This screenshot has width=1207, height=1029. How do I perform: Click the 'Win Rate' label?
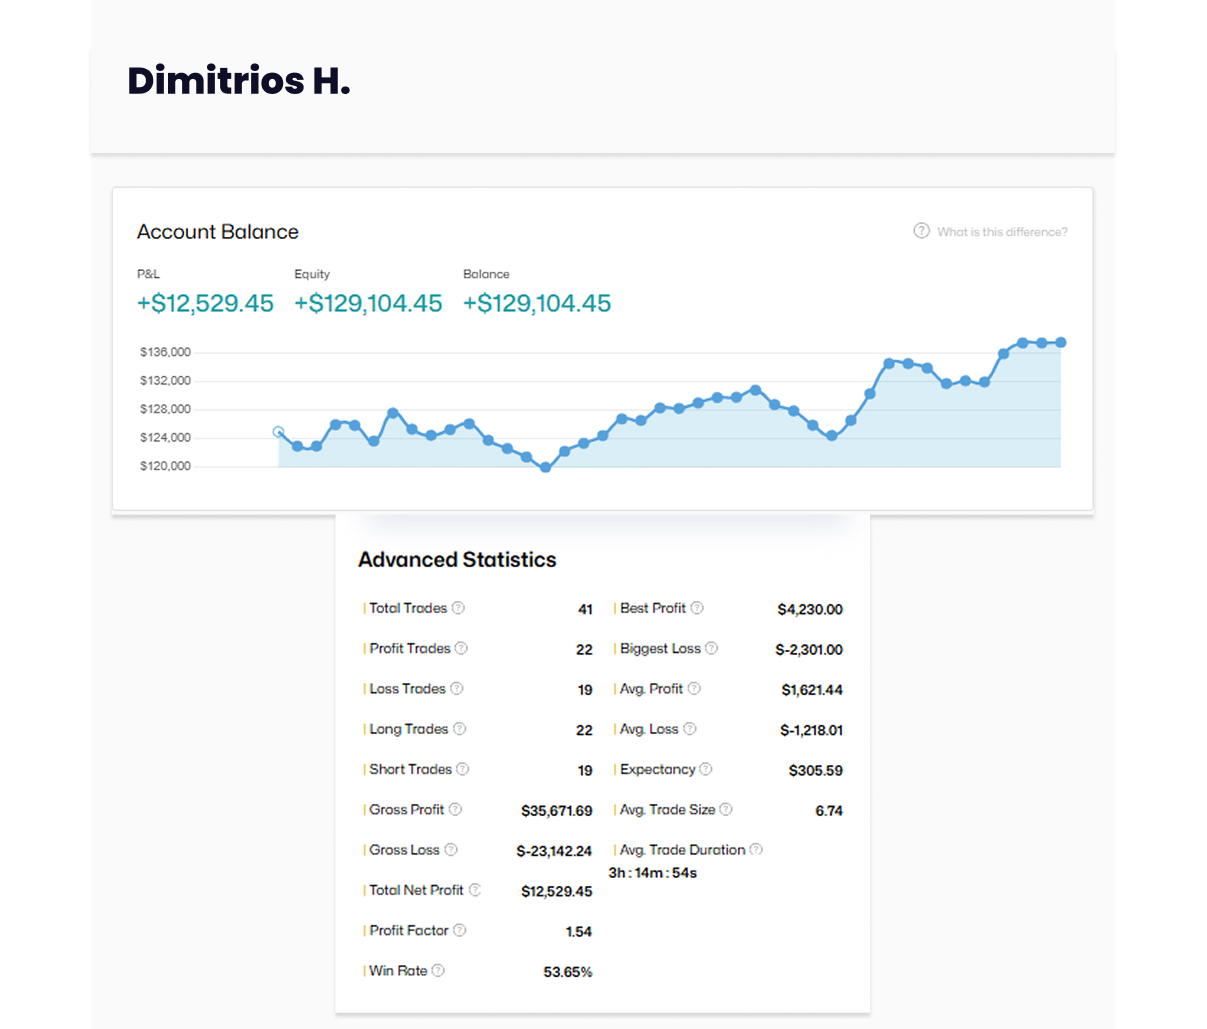coord(398,970)
